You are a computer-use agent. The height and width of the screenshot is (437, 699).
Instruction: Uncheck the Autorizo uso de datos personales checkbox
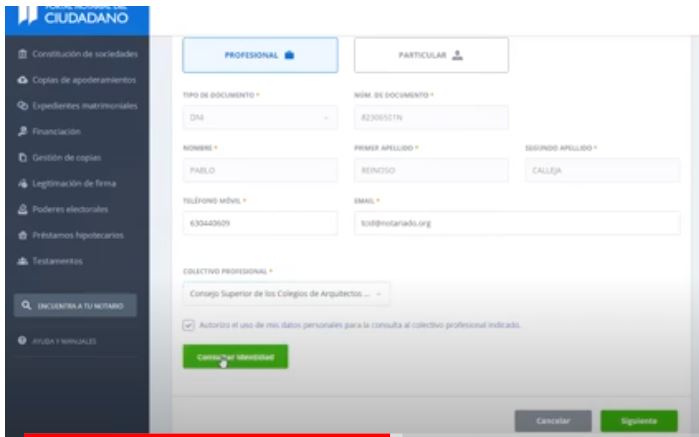189,325
